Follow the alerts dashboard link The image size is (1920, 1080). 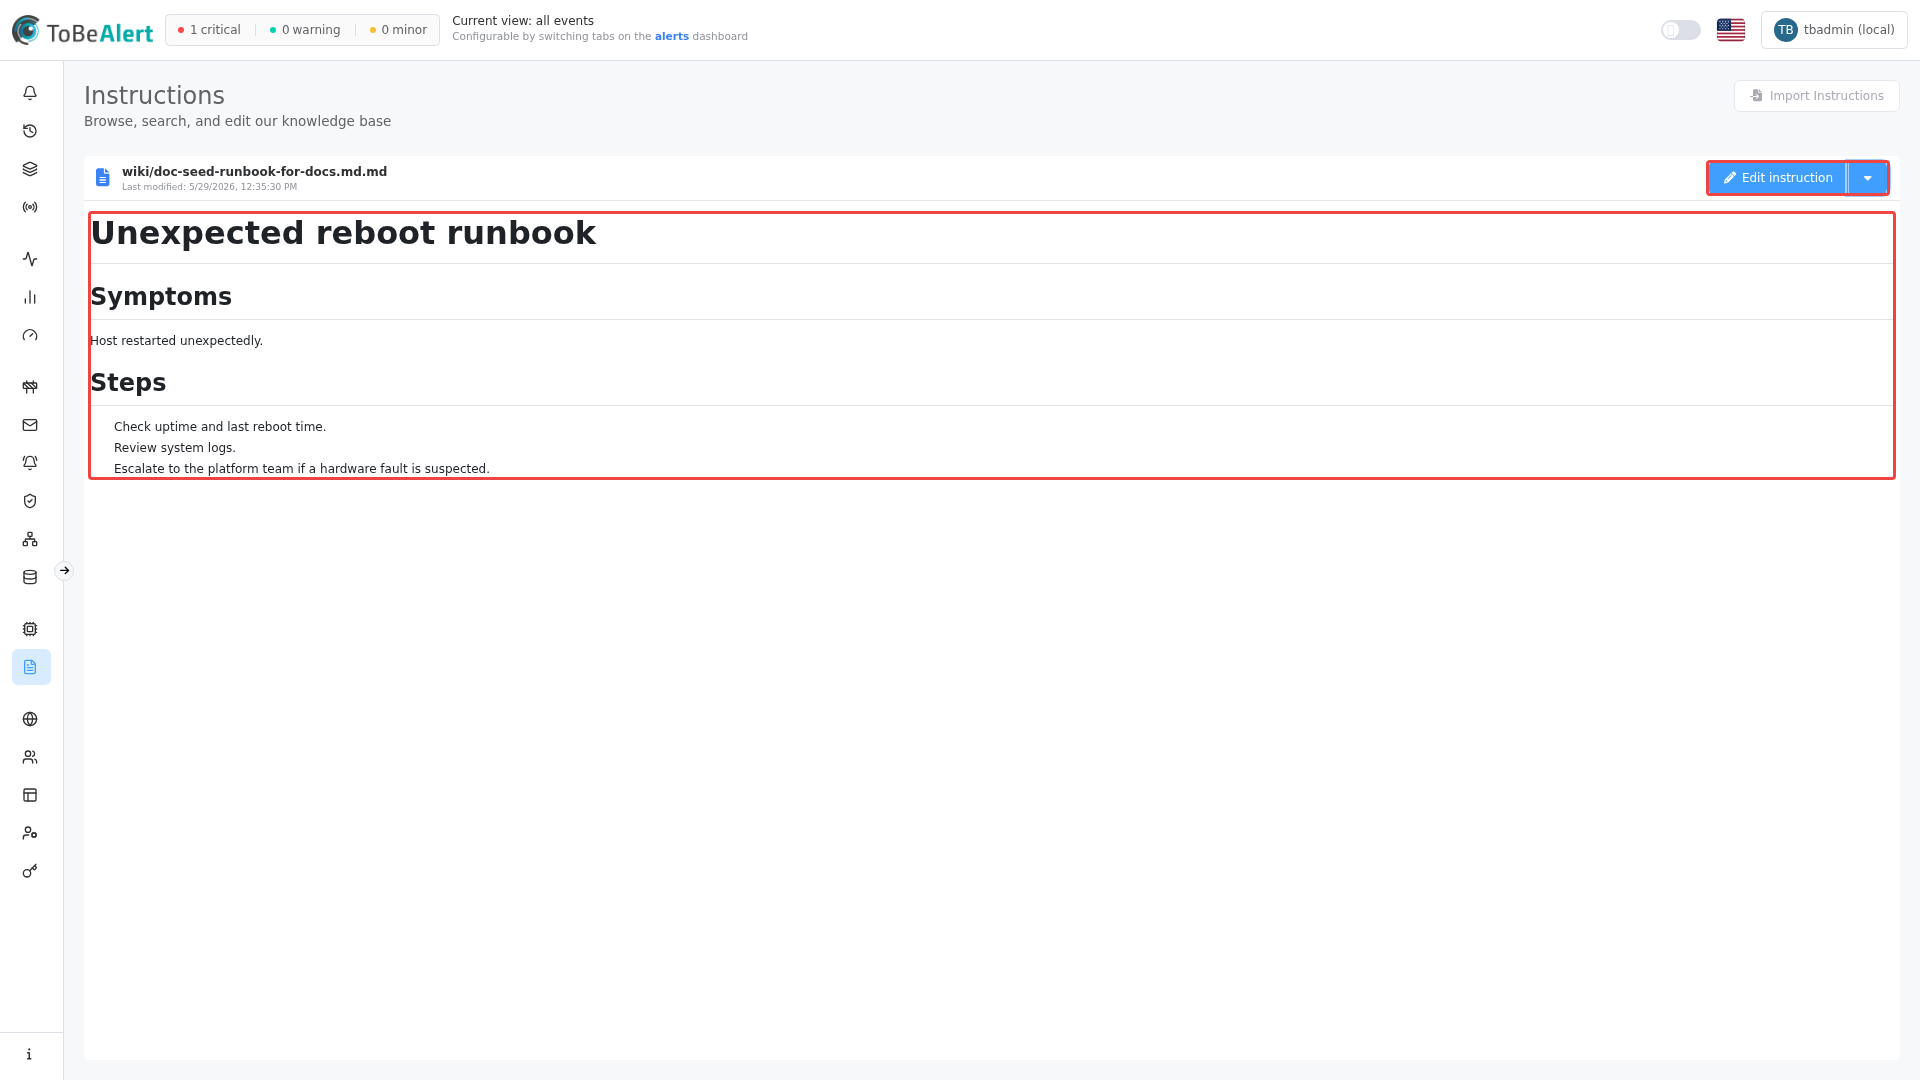(x=672, y=37)
